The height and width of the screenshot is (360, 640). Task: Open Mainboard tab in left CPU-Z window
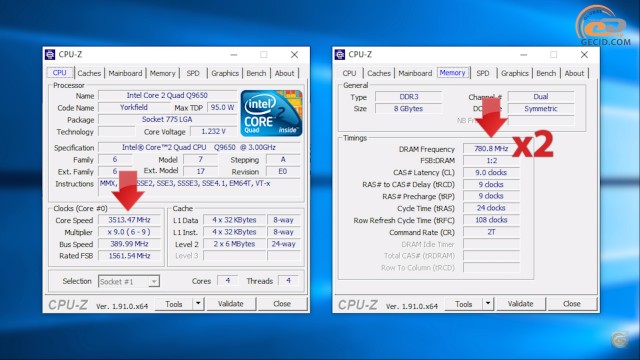[125, 73]
